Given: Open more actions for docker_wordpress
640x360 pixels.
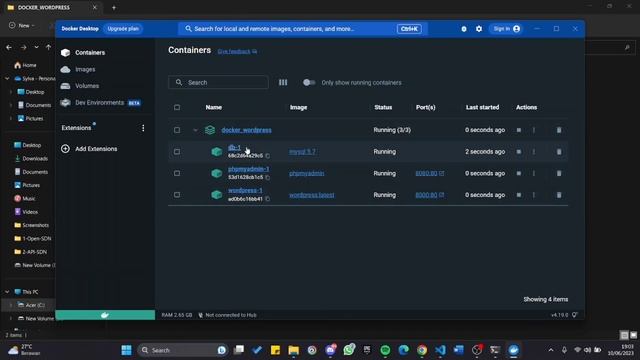Looking at the screenshot, I should coord(533,130).
